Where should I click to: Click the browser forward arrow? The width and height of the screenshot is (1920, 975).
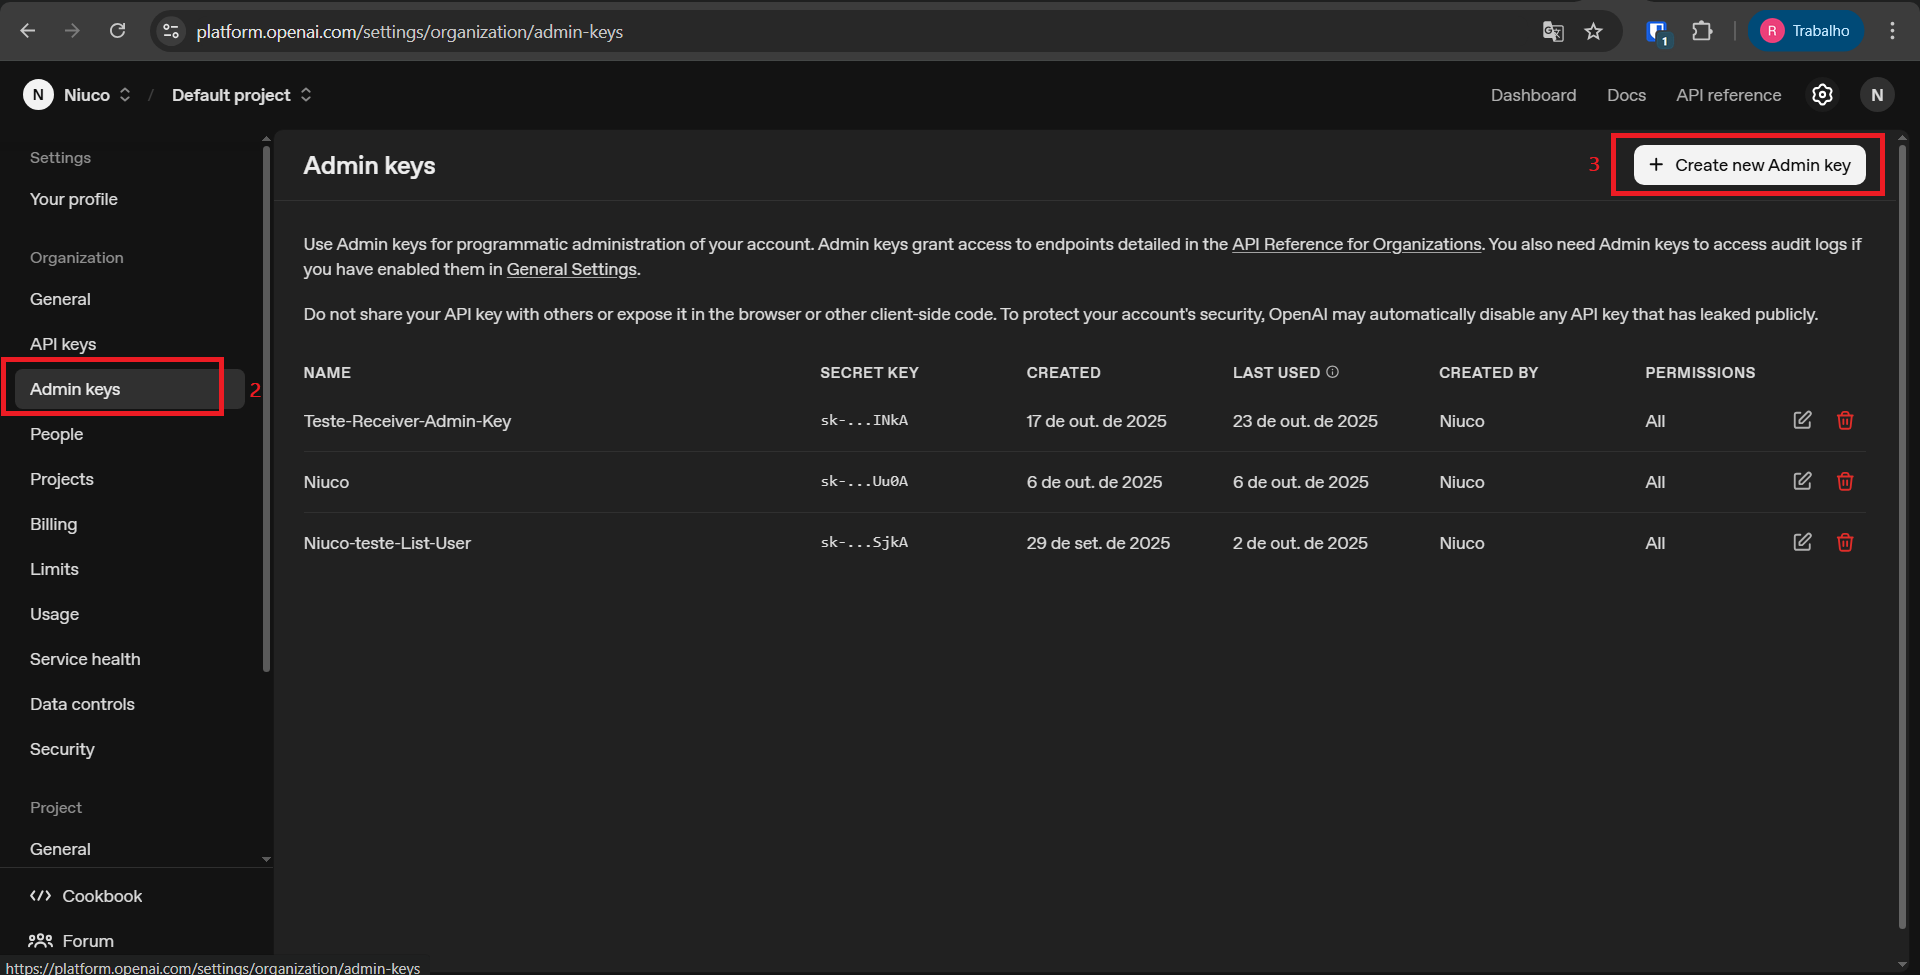coord(72,31)
